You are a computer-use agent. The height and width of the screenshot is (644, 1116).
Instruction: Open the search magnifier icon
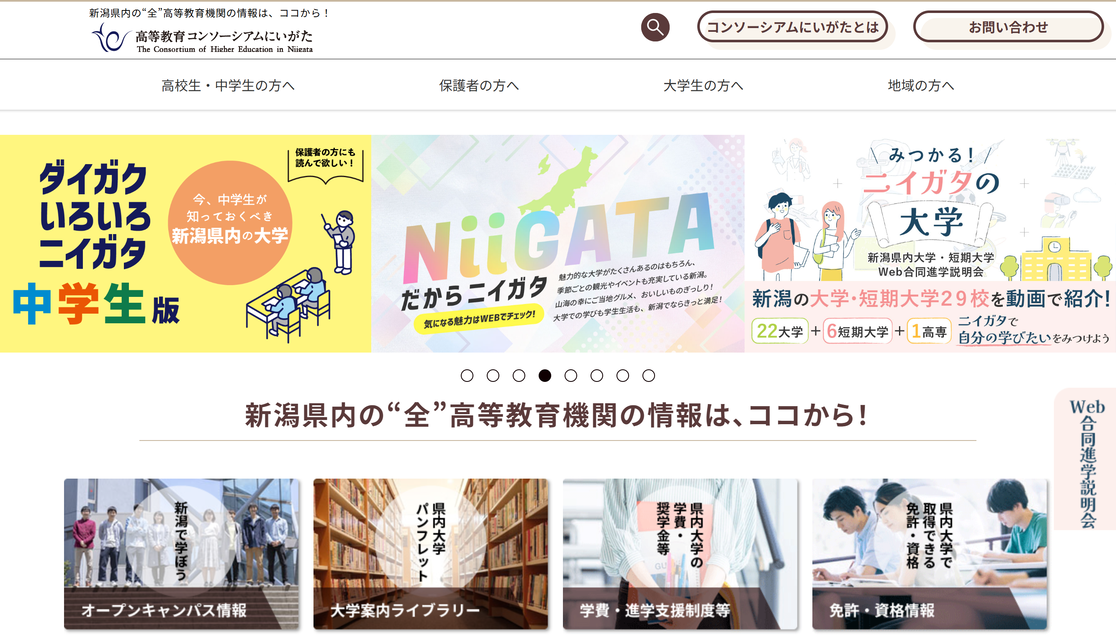click(655, 28)
